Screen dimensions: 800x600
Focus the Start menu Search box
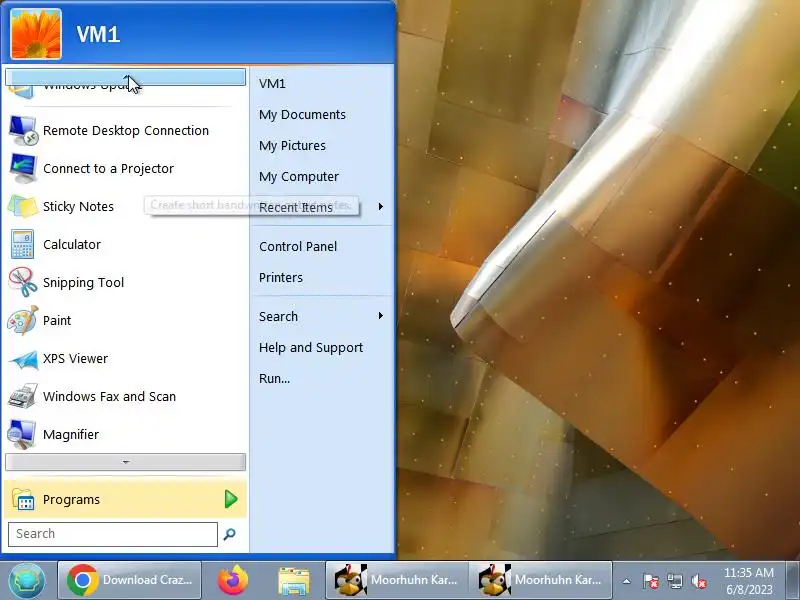tap(113, 534)
